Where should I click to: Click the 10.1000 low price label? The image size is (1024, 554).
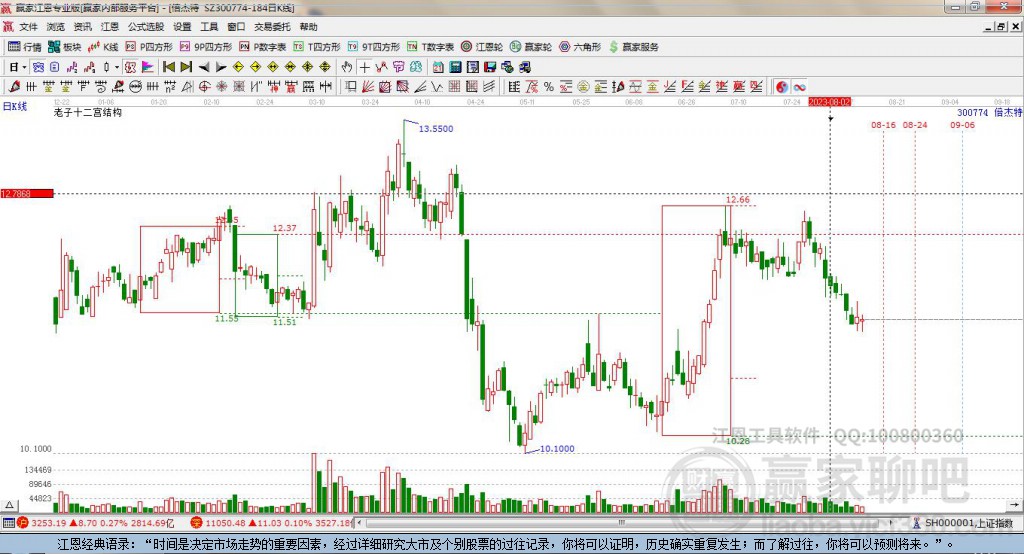(x=557, y=449)
